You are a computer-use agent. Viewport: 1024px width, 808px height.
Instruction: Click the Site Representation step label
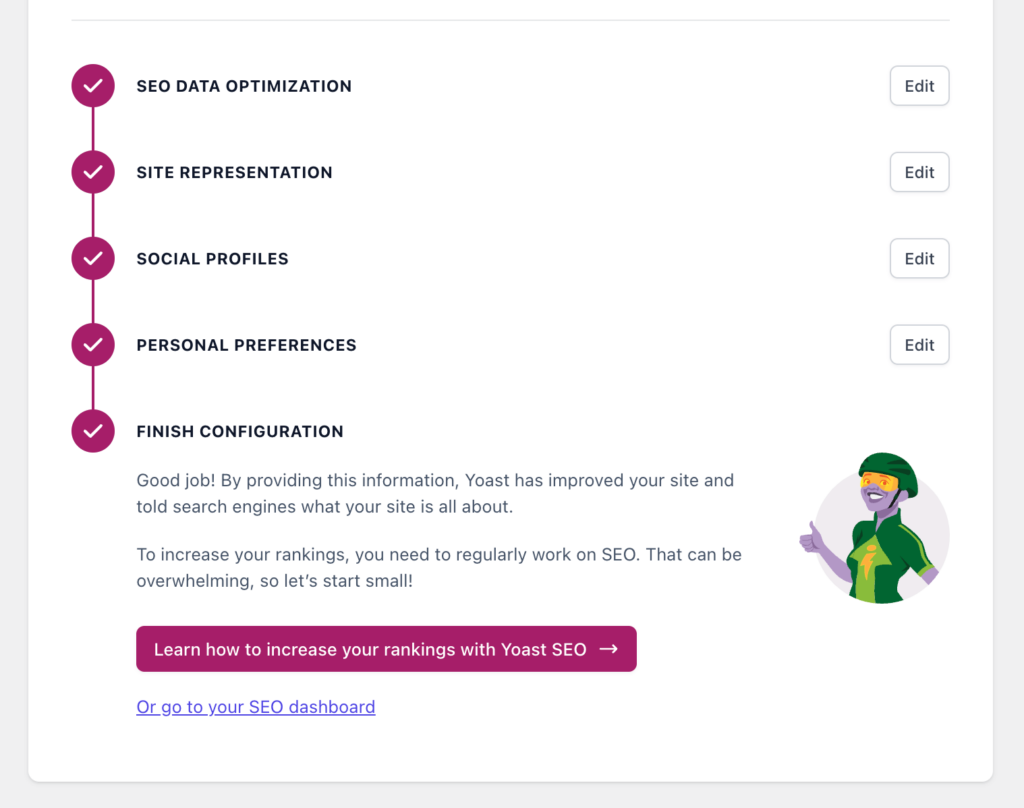234,172
